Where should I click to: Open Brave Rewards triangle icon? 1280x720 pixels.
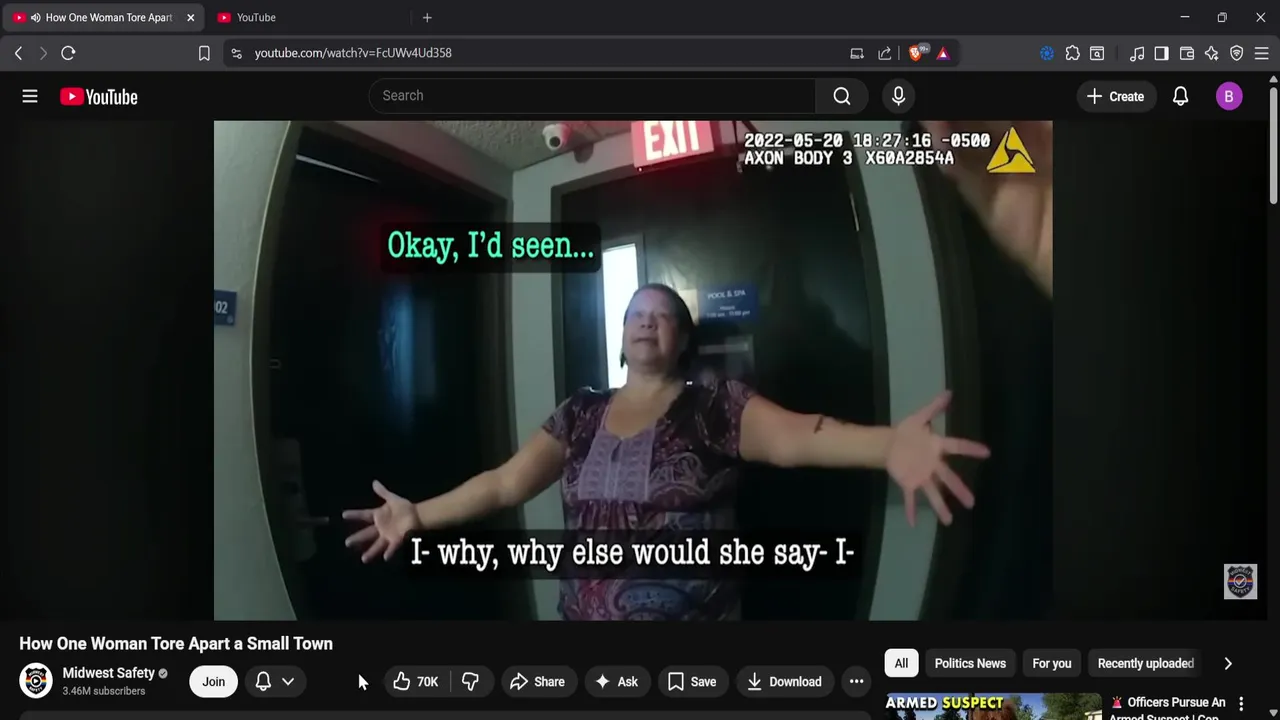point(943,53)
